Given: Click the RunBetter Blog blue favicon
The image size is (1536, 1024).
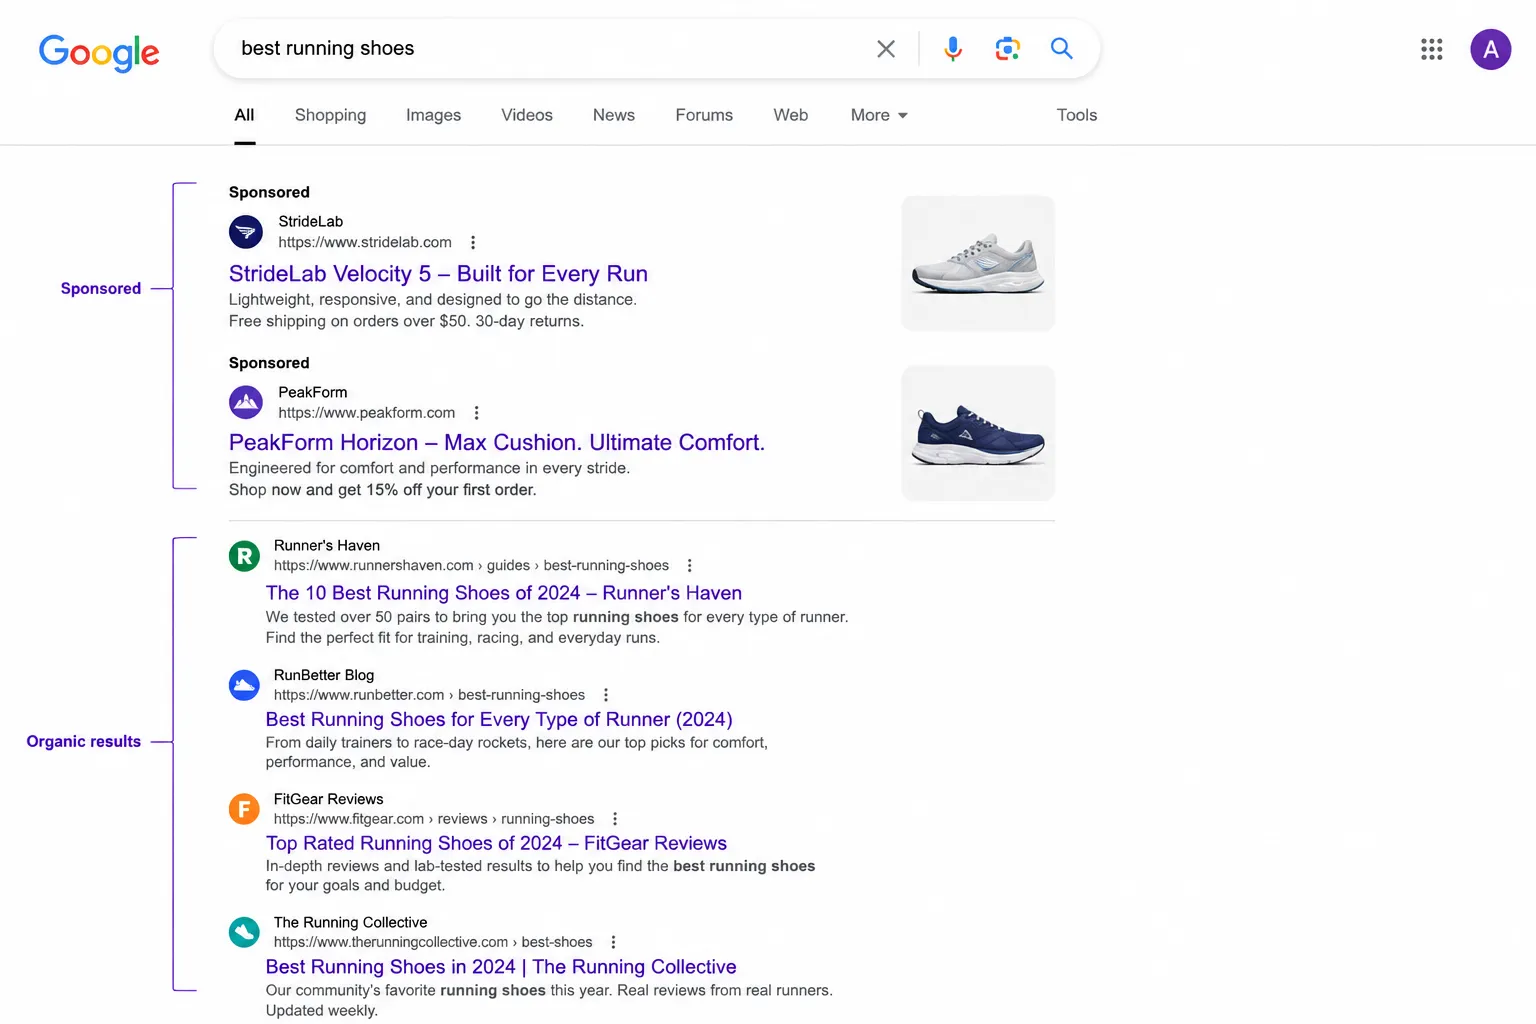Looking at the screenshot, I should [x=244, y=685].
